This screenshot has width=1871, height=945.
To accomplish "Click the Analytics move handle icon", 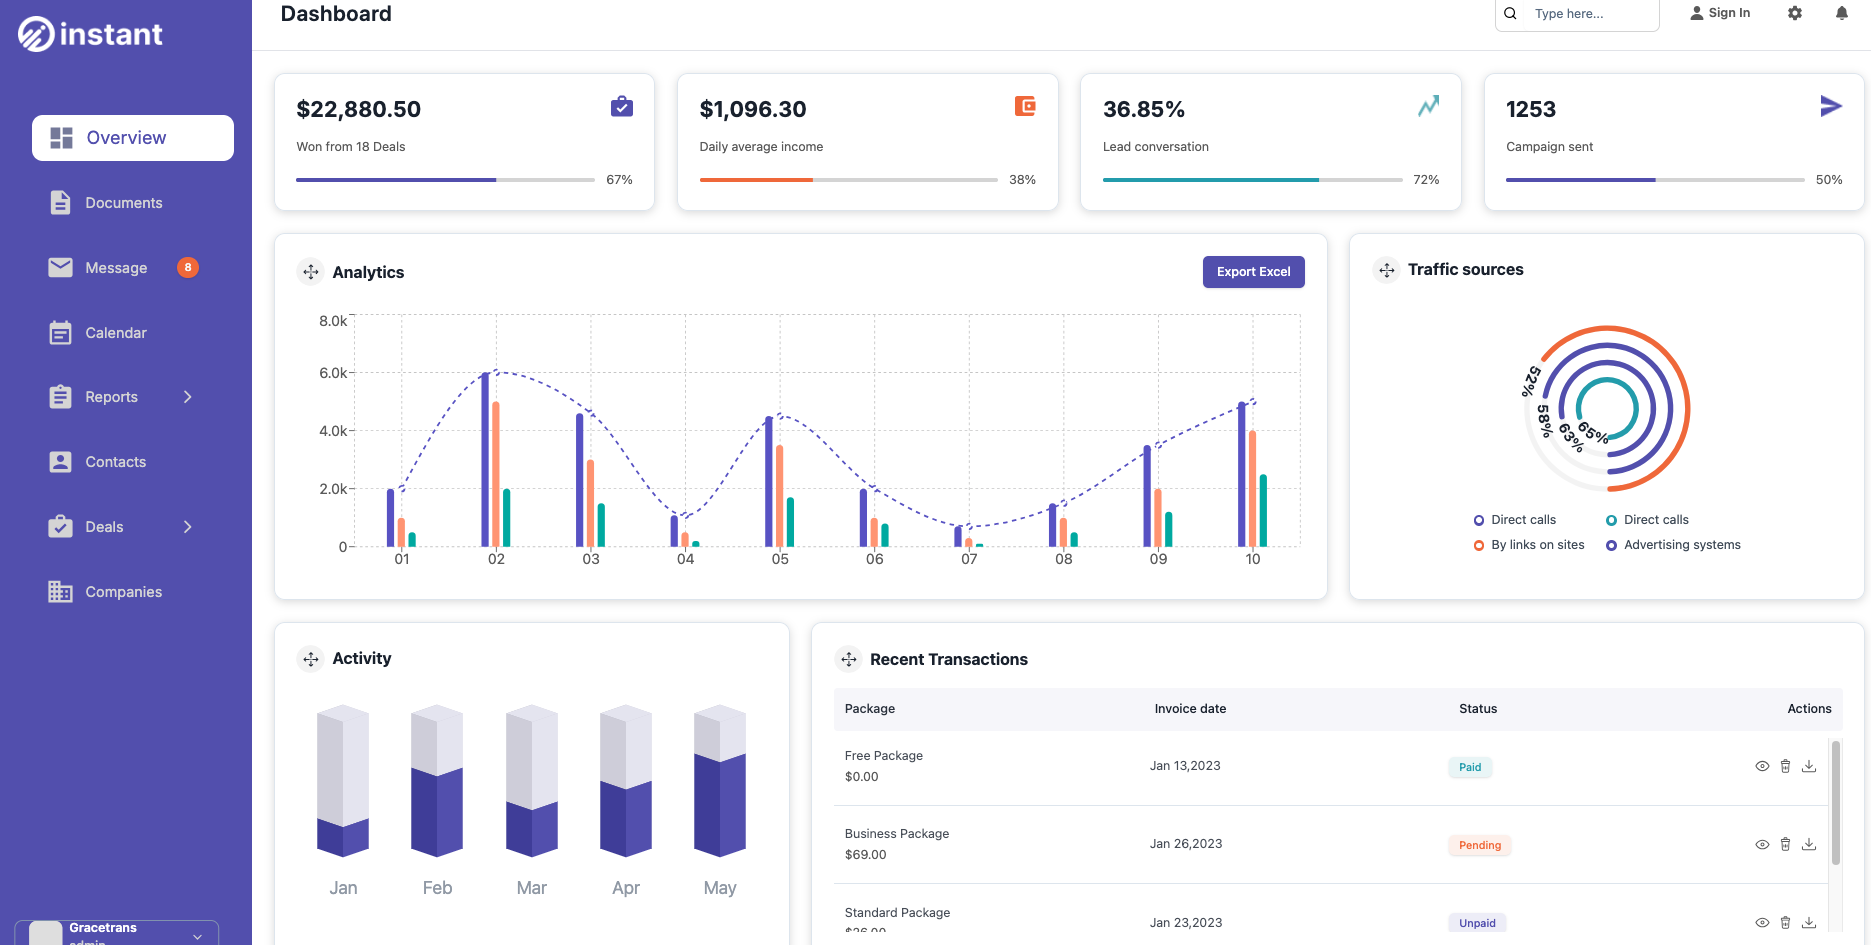I will pos(311,272).
